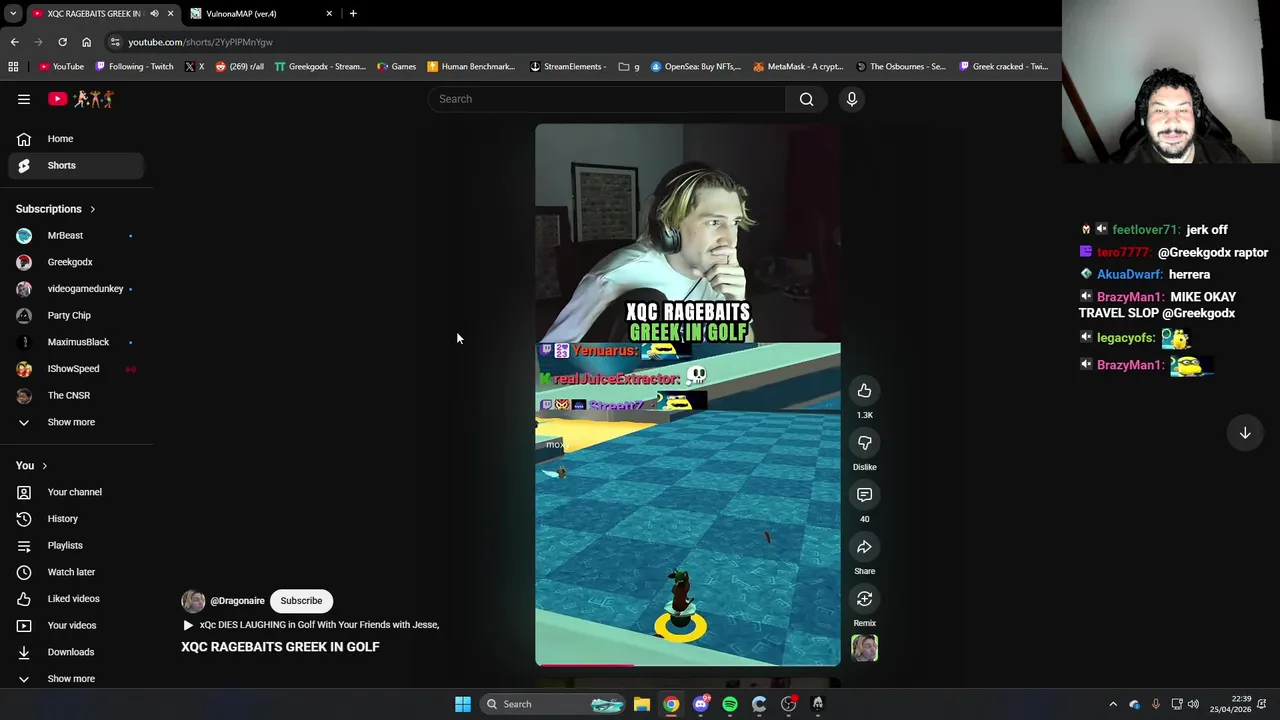The width and height of the screenshot is (1280, 720).
Task: Open Watch later list
Action: 76,572
